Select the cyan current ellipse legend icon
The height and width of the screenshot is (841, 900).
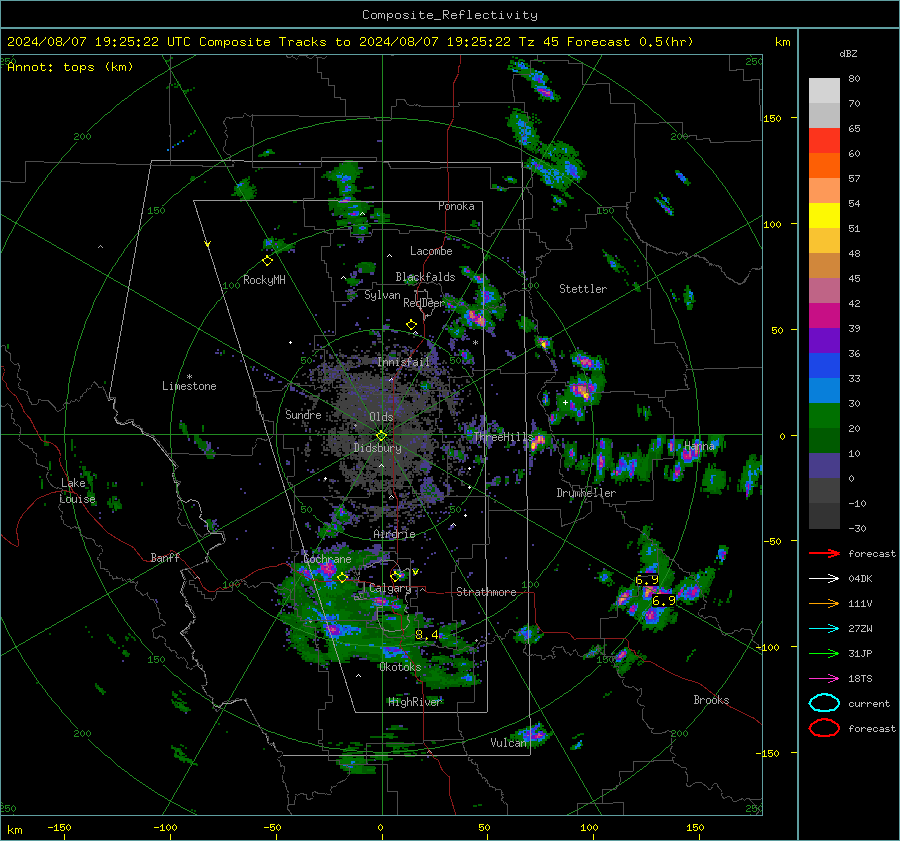[x=824, y=703]
